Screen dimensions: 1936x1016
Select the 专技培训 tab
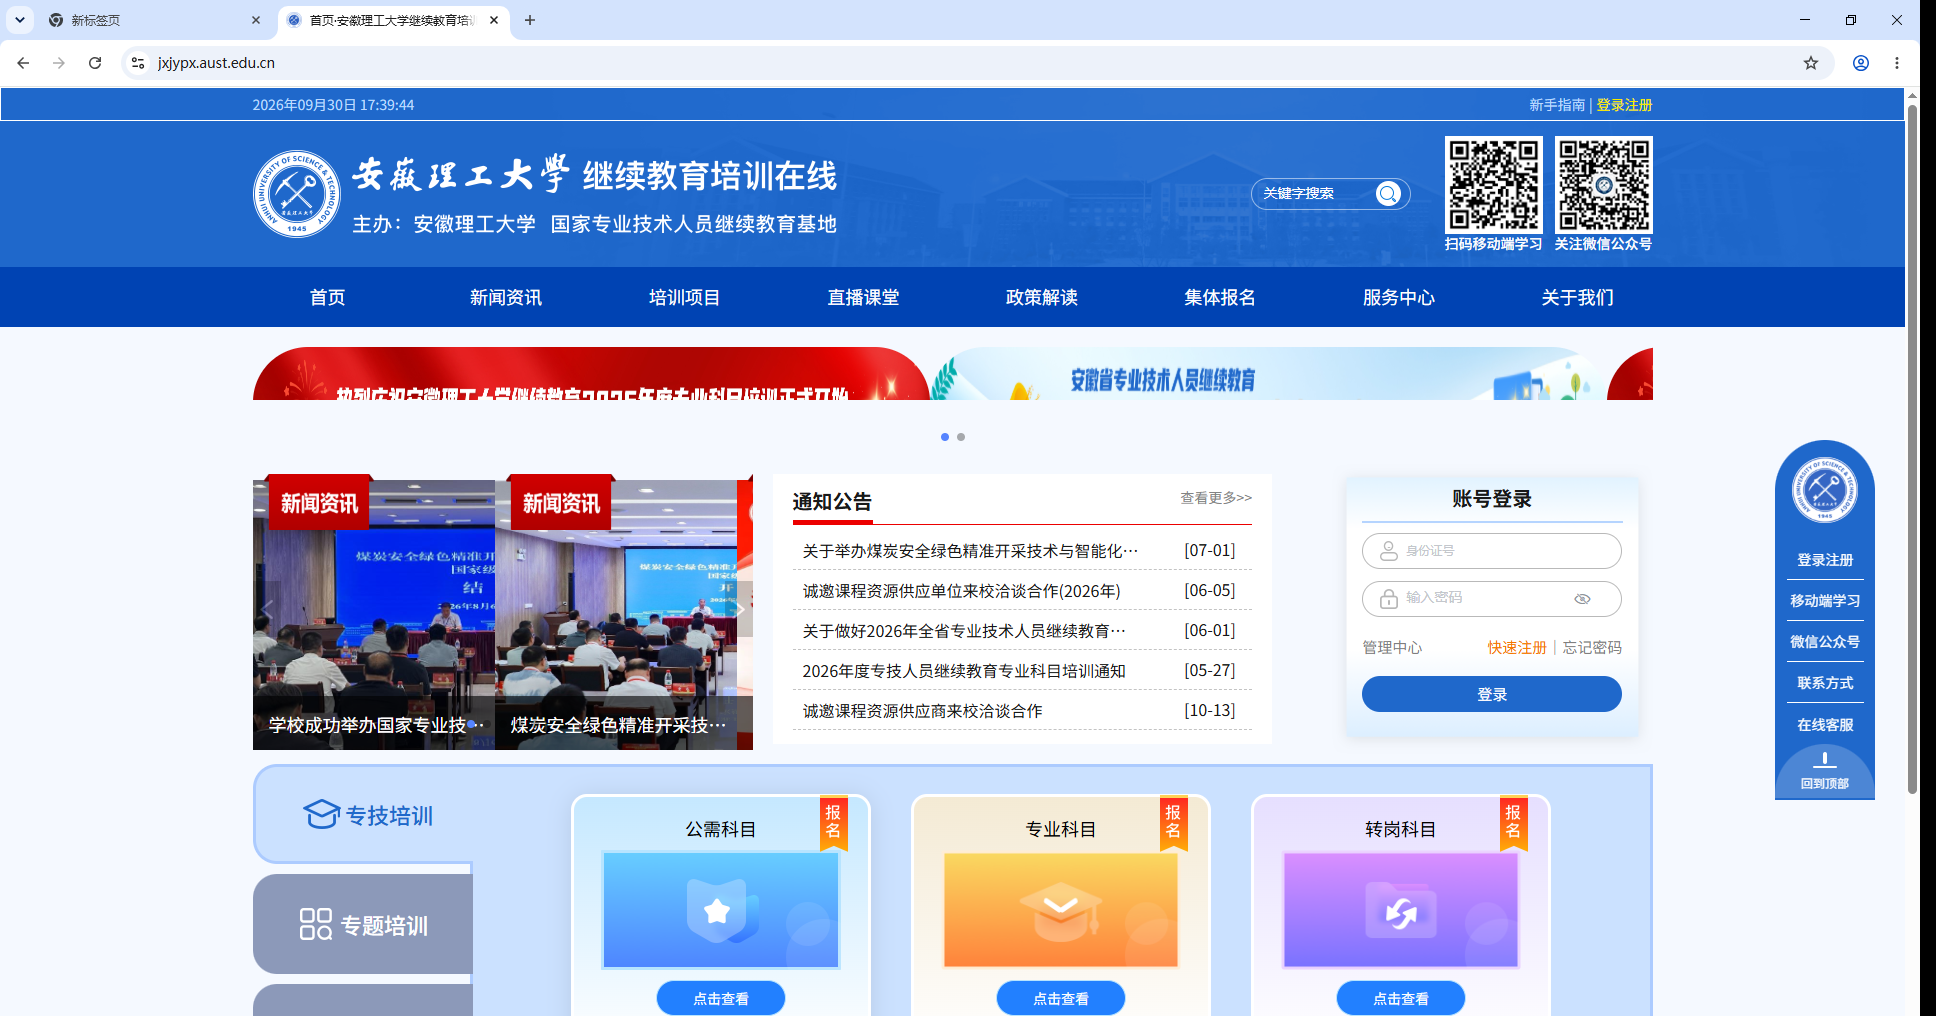363,815
